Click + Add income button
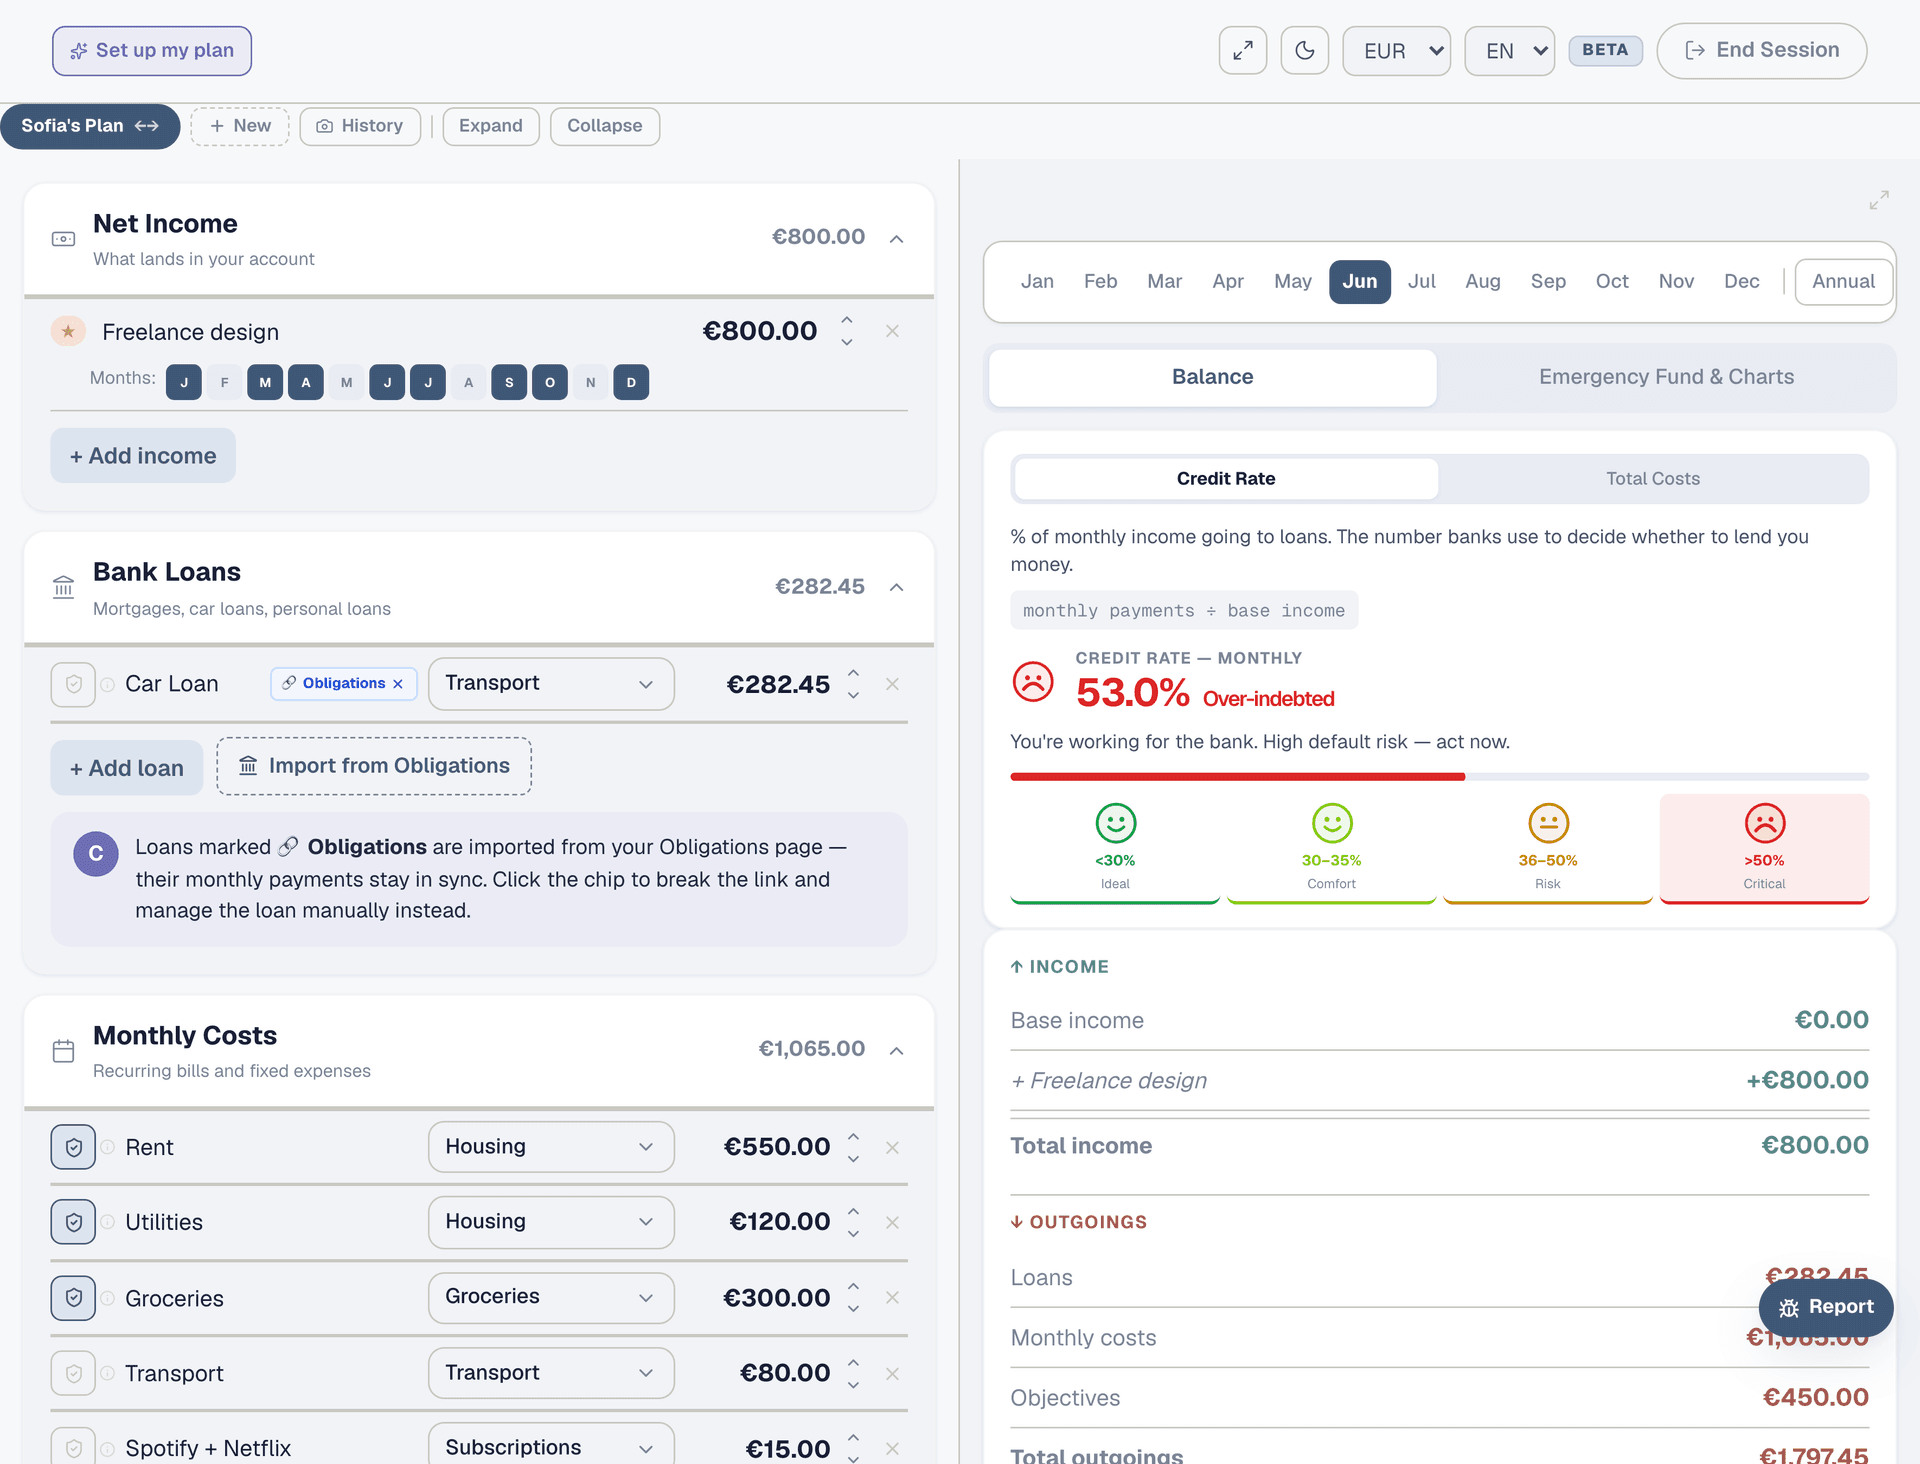The image size is (1920, 1464). 143,456
